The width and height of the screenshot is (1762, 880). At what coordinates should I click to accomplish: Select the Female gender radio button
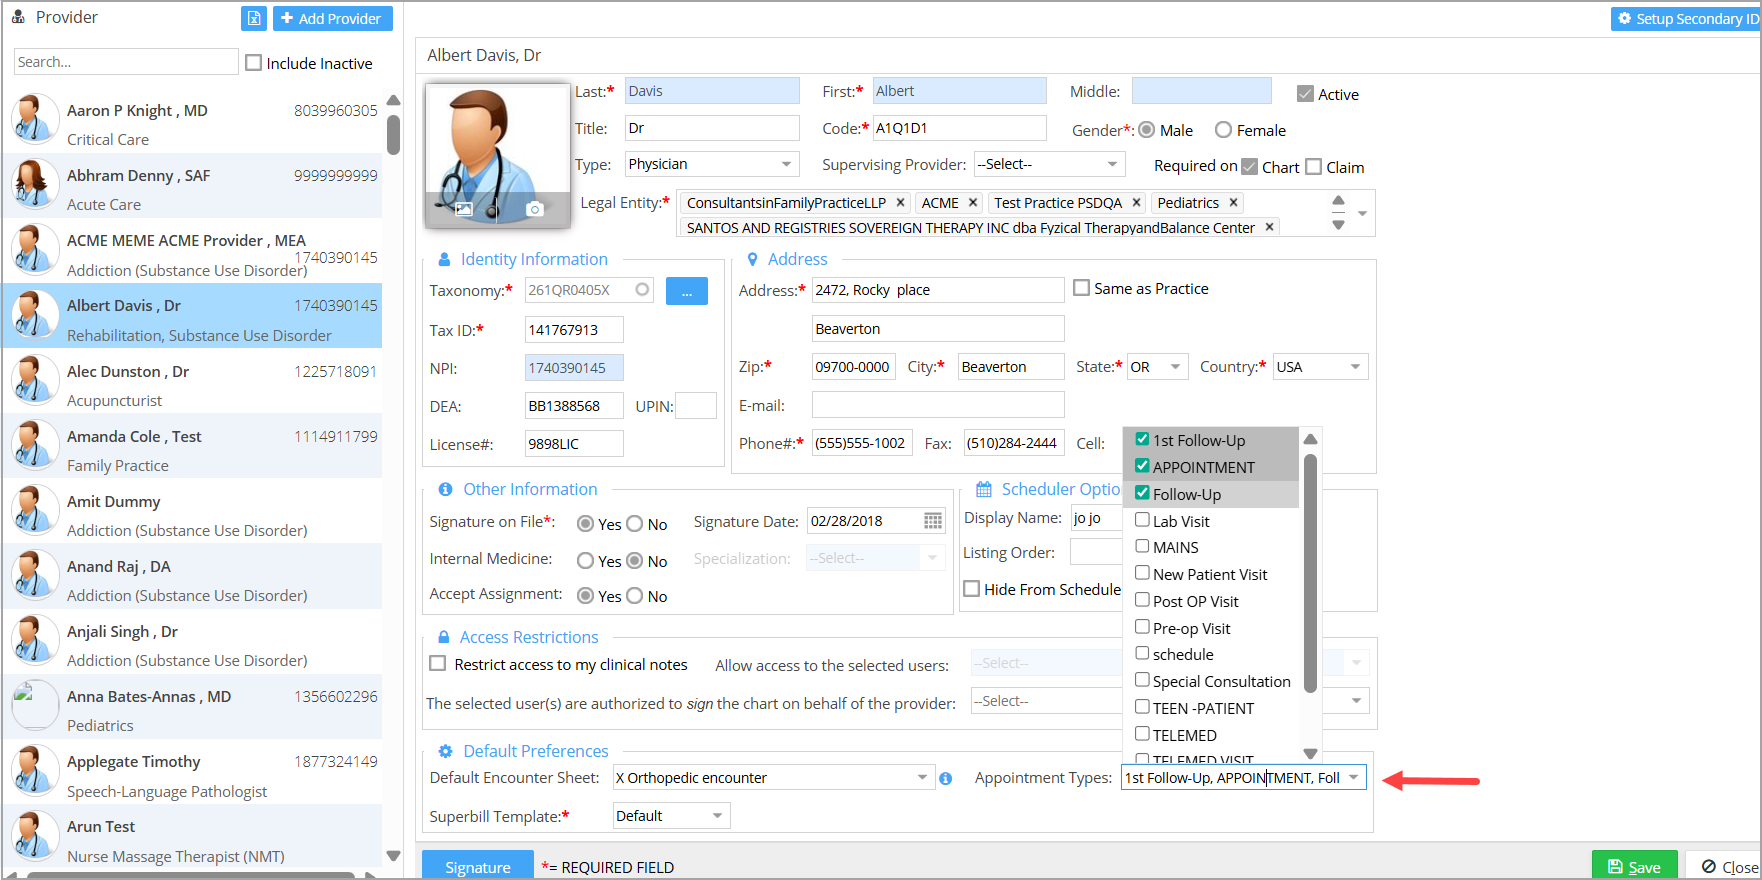click(x=1223, y=130)
